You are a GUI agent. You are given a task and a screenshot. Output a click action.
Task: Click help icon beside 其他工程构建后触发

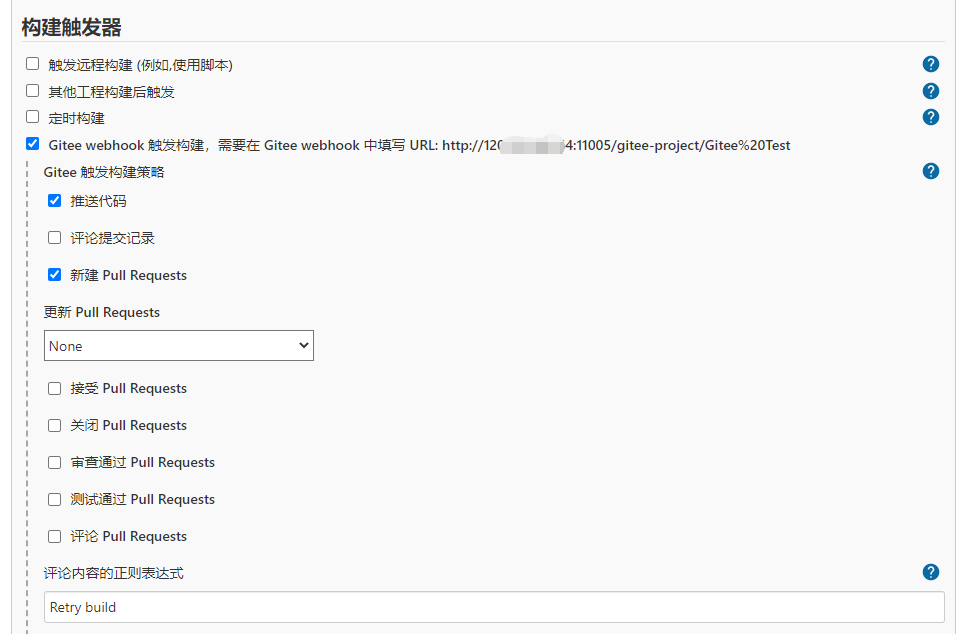[930, 91]
